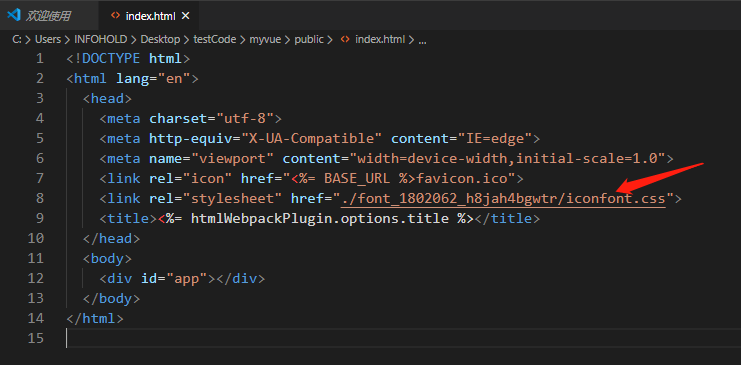Open the C: breadcrumb segment

click(x=17, y=39)
